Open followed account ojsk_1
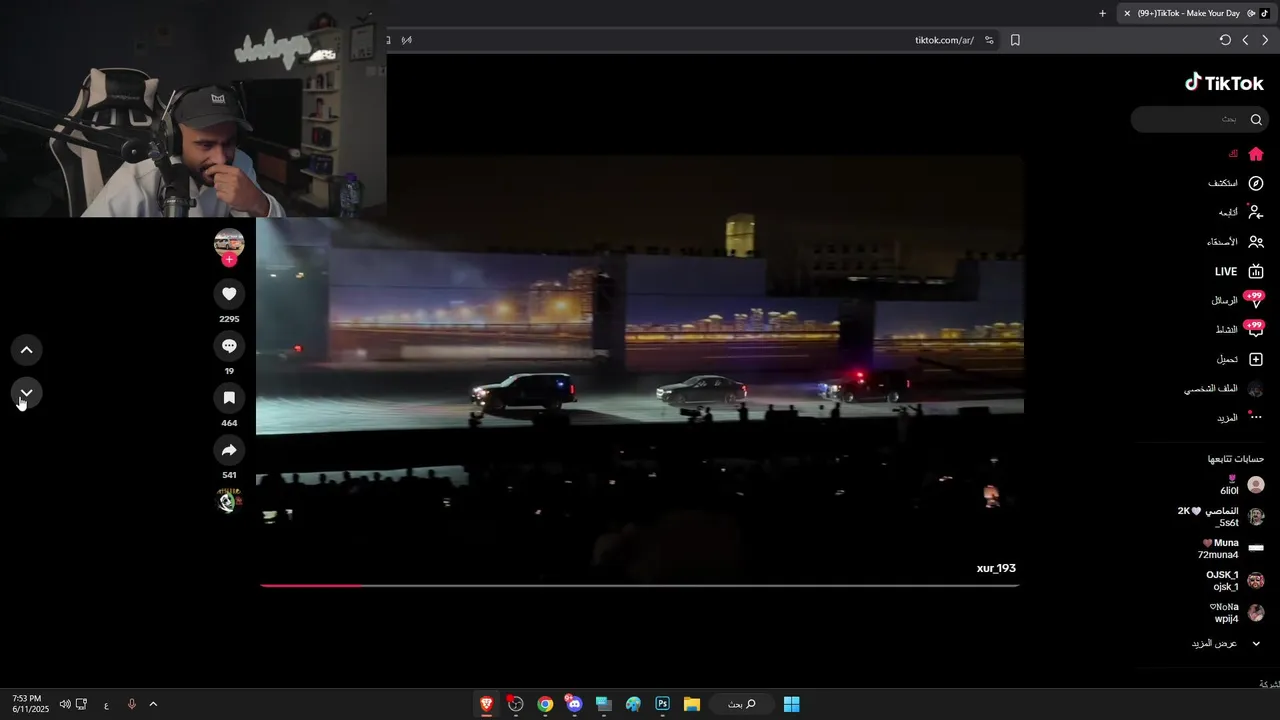The width and height of the screenshot is (1280, 720). point(1235,581)
